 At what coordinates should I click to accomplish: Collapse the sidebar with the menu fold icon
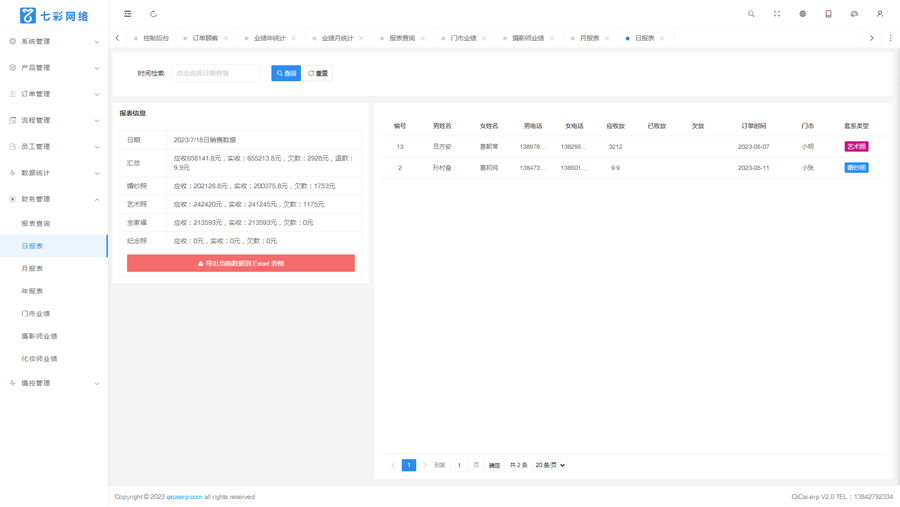click(x=127, y=14)
